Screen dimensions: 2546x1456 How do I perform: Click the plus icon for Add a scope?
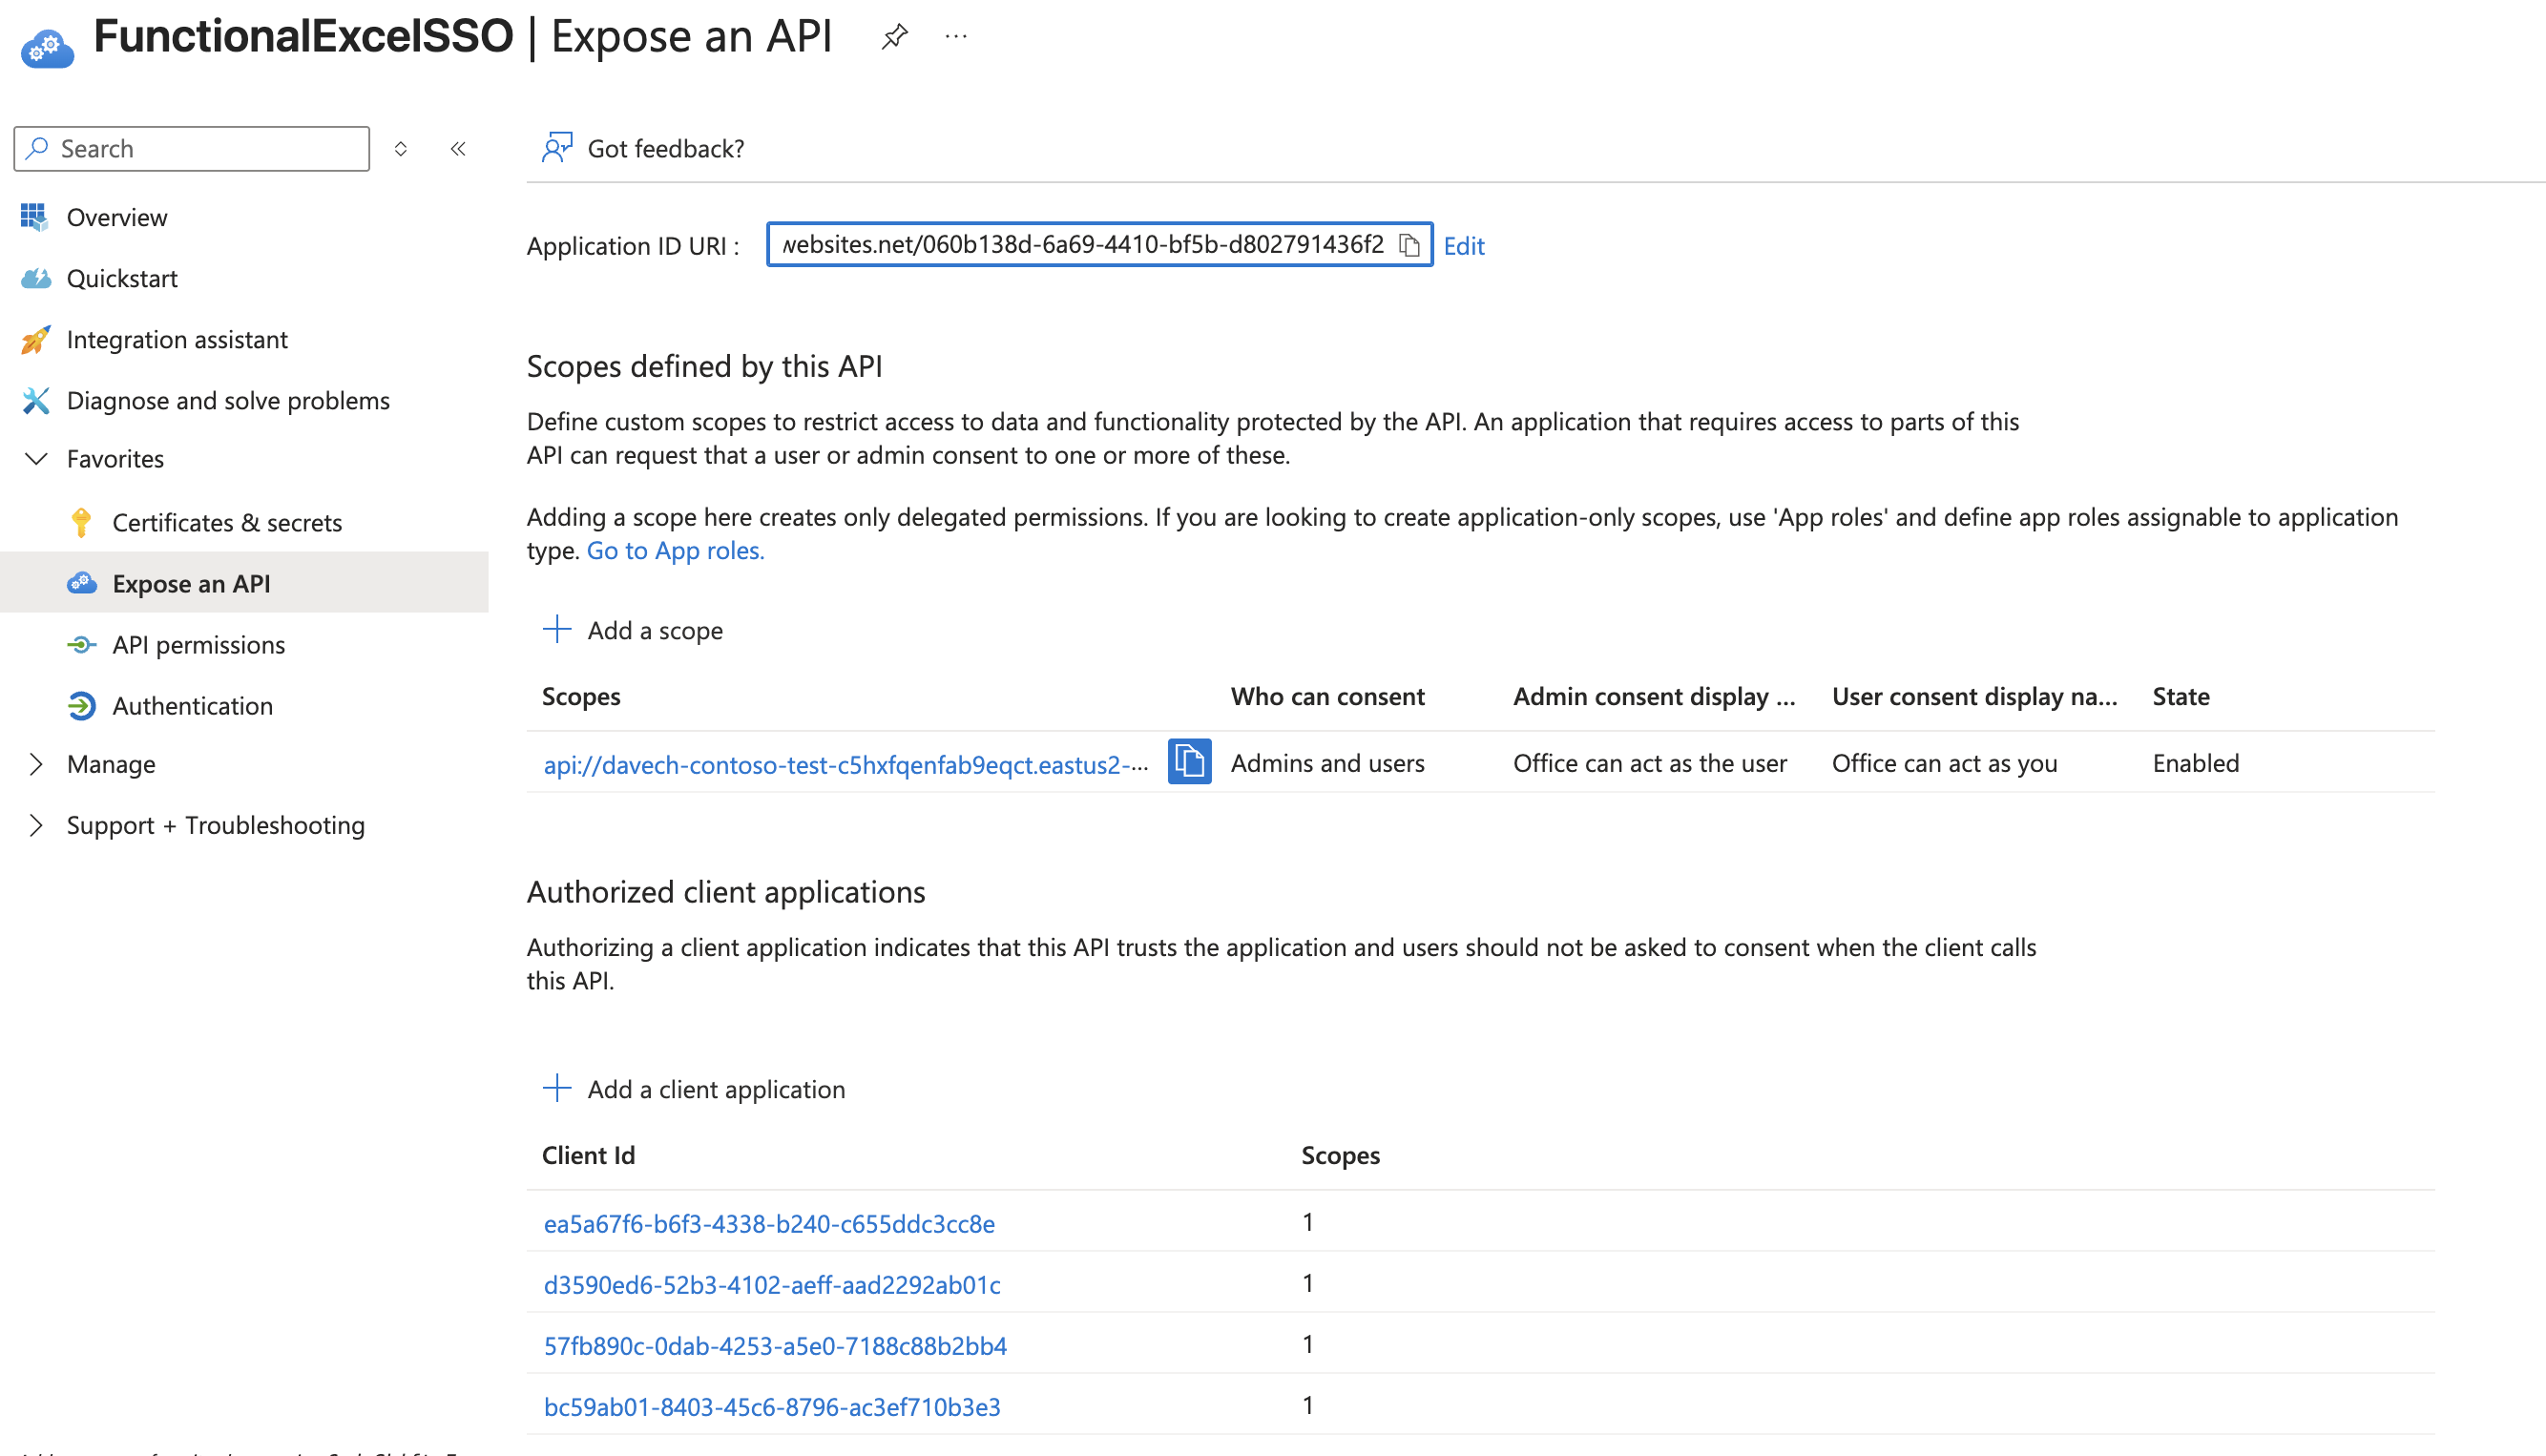[556, 629]
